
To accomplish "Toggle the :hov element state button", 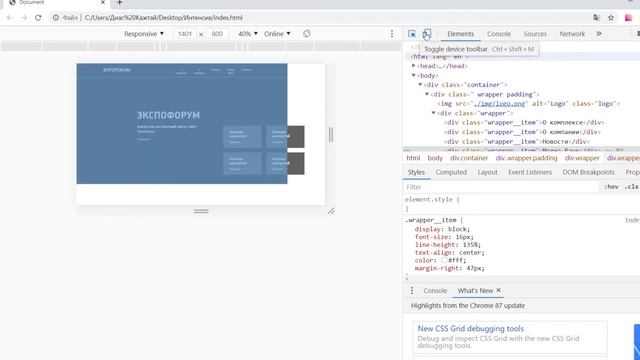I will click(611, 187).
